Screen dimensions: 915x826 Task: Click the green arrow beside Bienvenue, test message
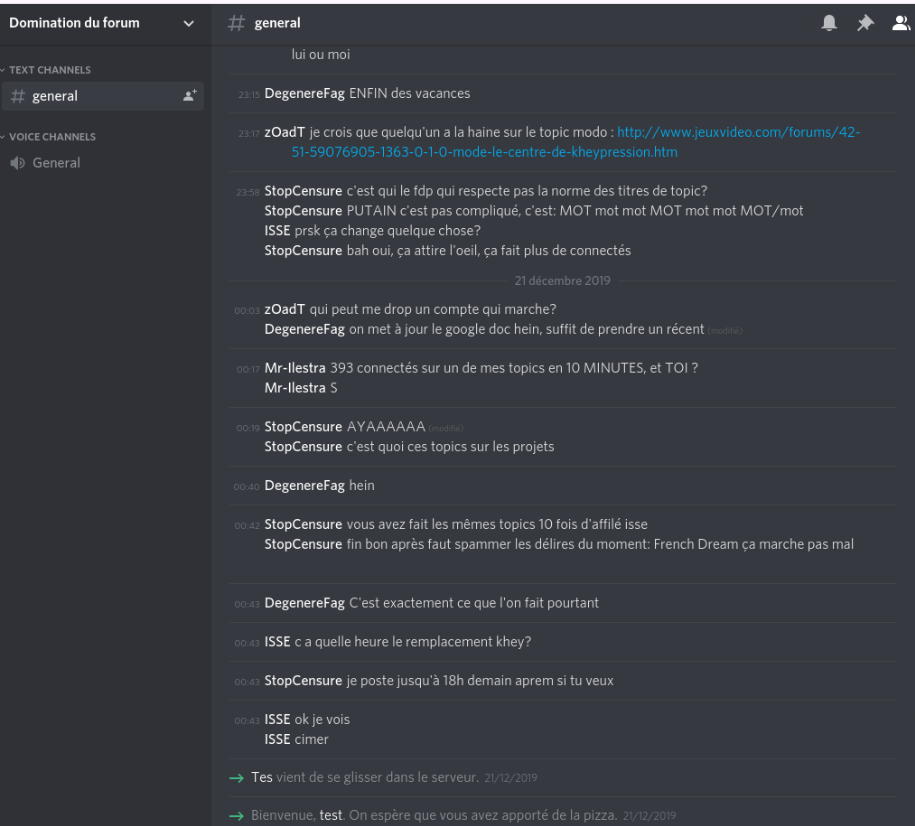tap(236, 816)
